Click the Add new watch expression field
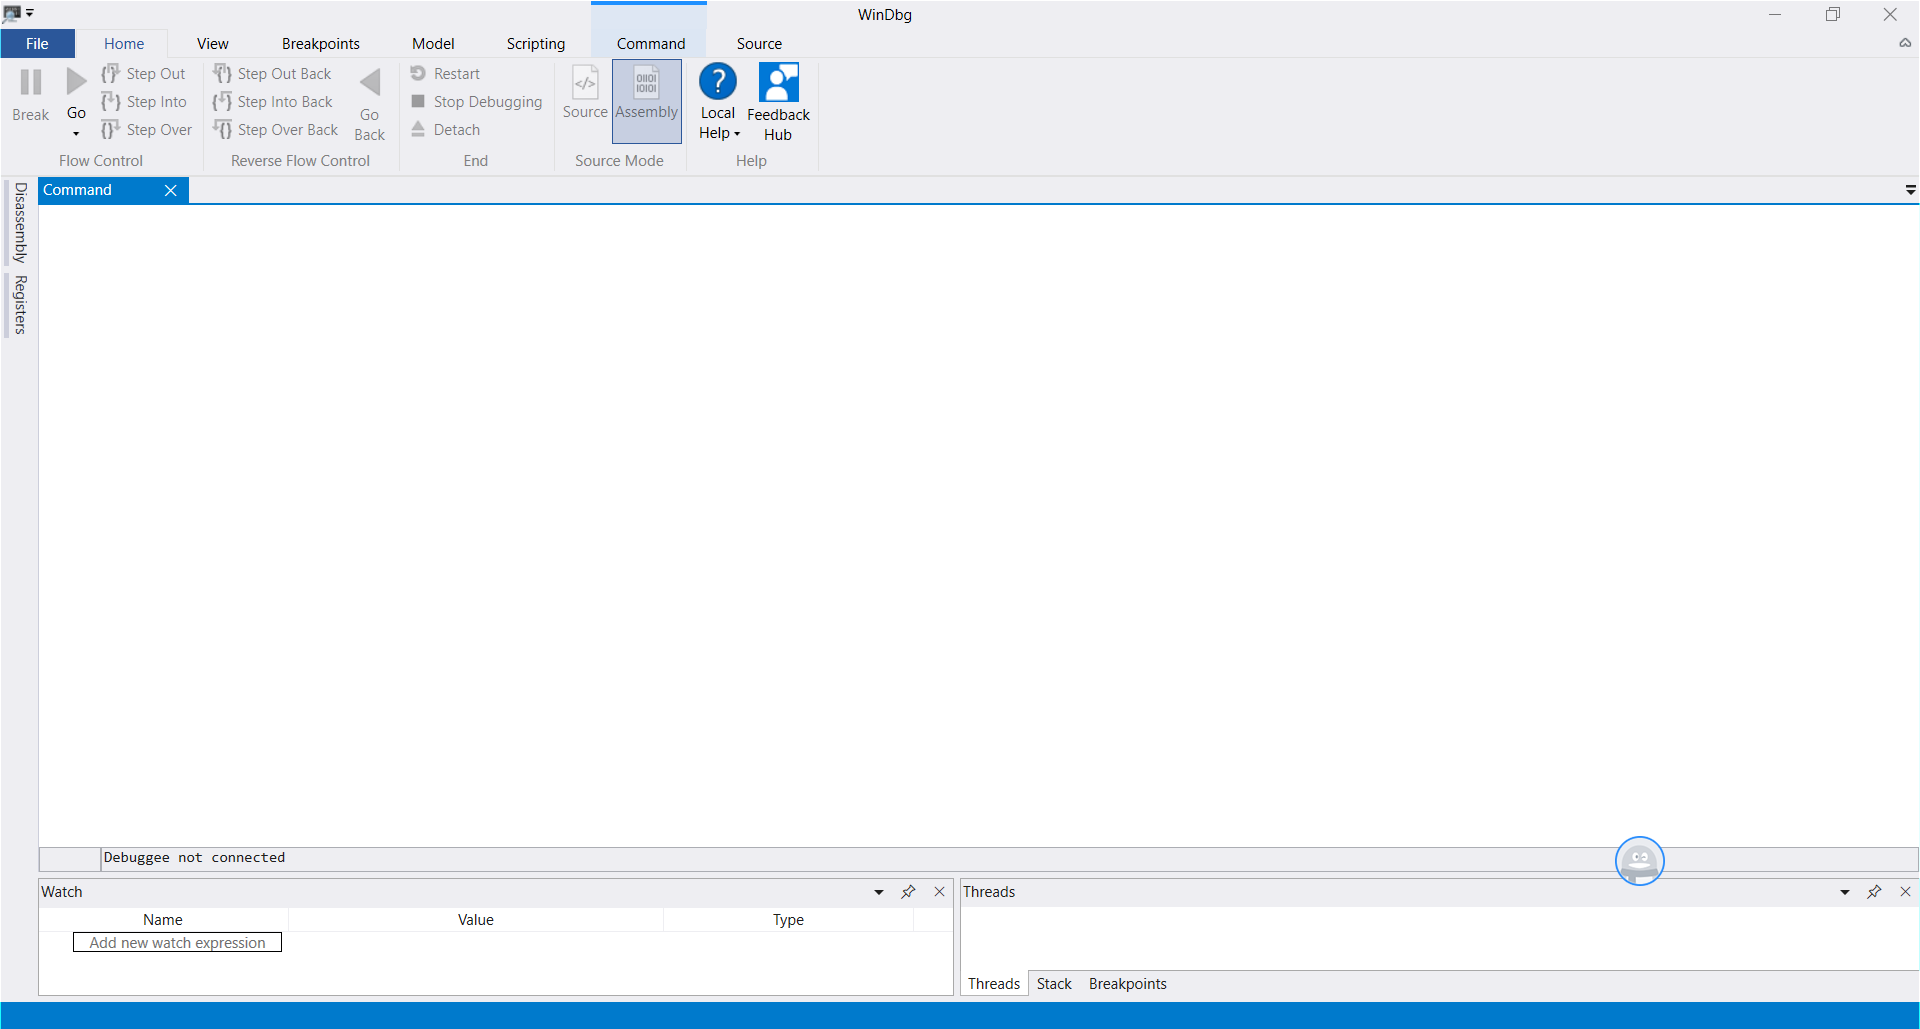Screen dimensions: 1920x1029 [x=177, y=943]
